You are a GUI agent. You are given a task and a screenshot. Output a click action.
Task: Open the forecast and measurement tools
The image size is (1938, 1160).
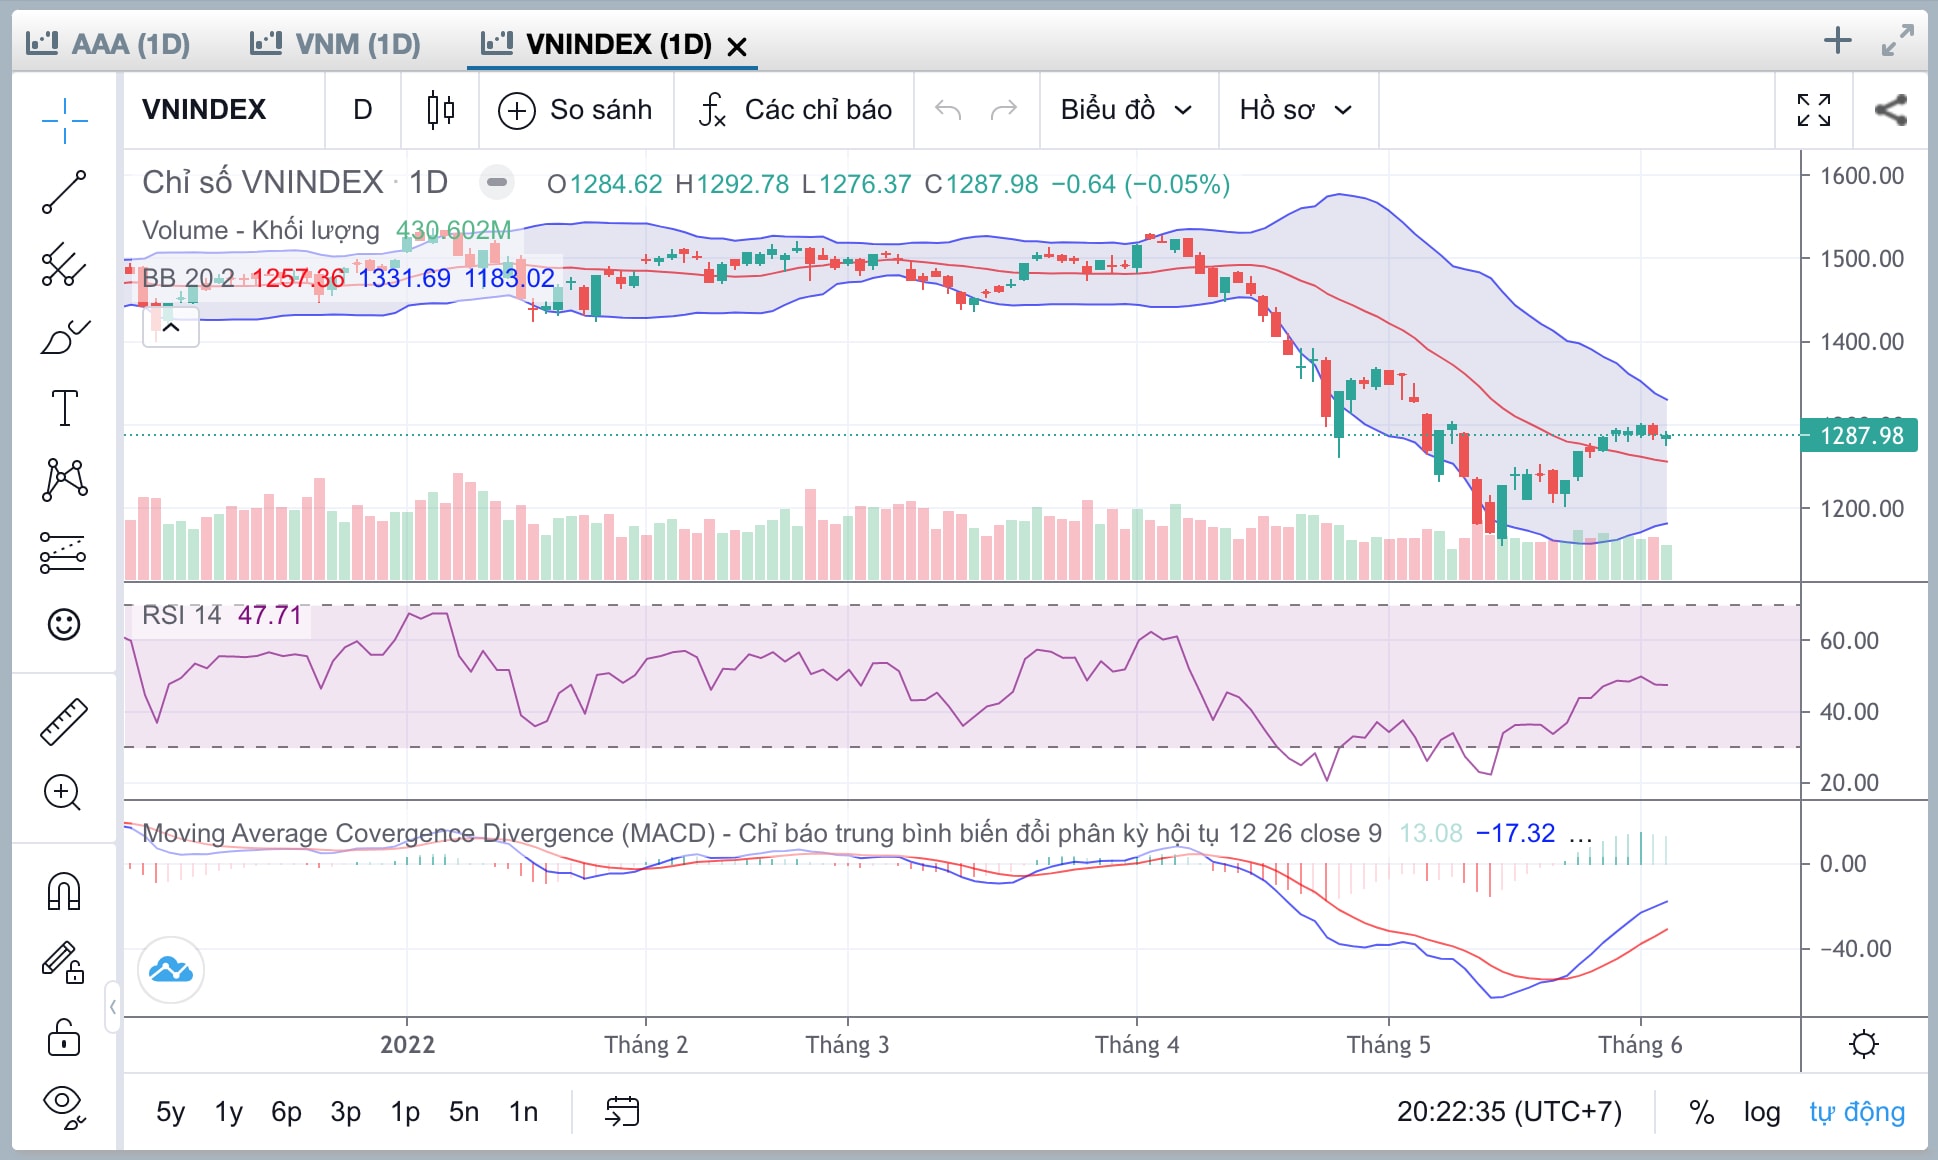coord(63,552)
